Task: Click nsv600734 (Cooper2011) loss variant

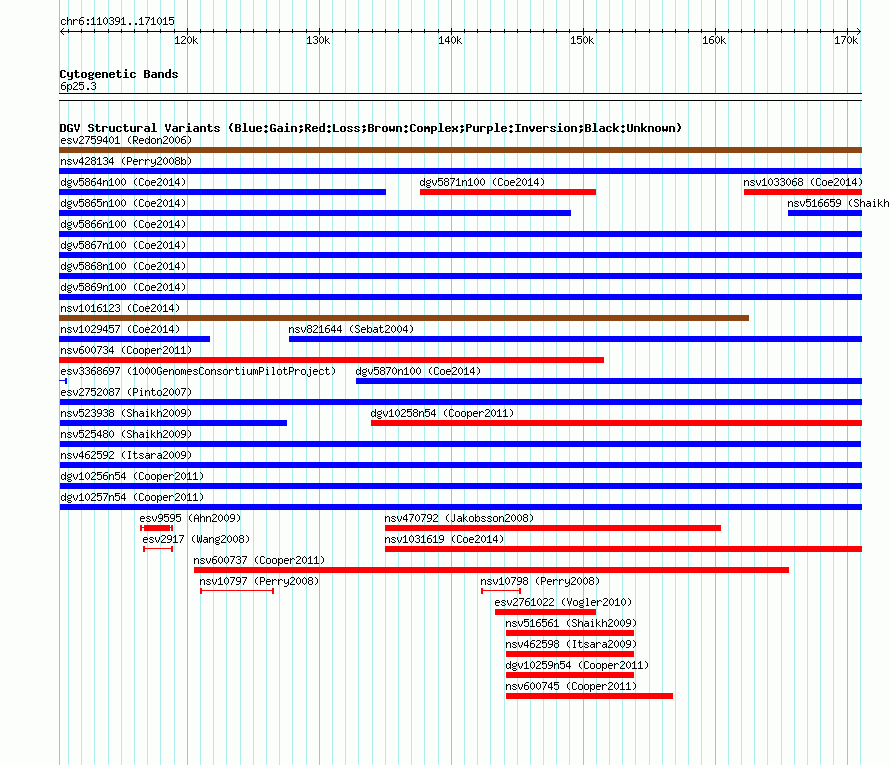Action: (331, 360)
